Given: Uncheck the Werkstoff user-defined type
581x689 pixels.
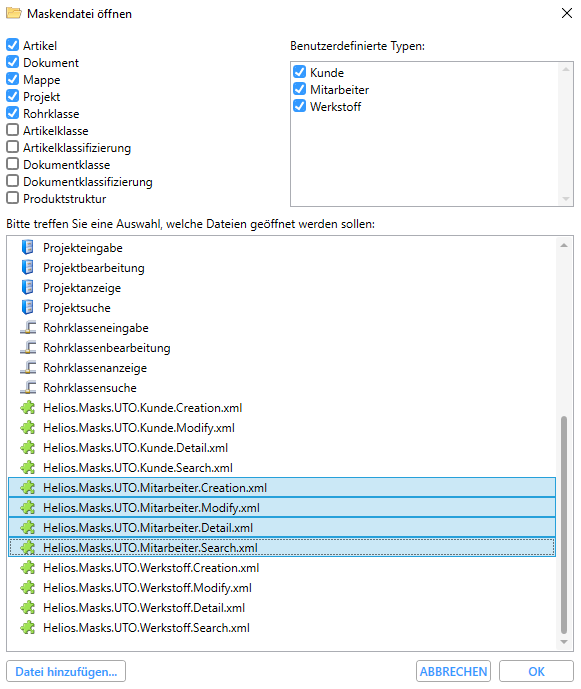Looking at the screenshot, I should pos(300,106).
